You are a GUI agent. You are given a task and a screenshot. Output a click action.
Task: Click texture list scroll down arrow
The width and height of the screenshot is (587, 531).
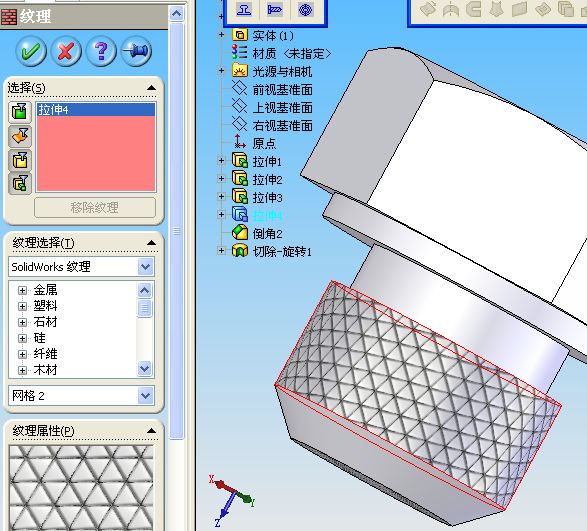click(145, 369)
